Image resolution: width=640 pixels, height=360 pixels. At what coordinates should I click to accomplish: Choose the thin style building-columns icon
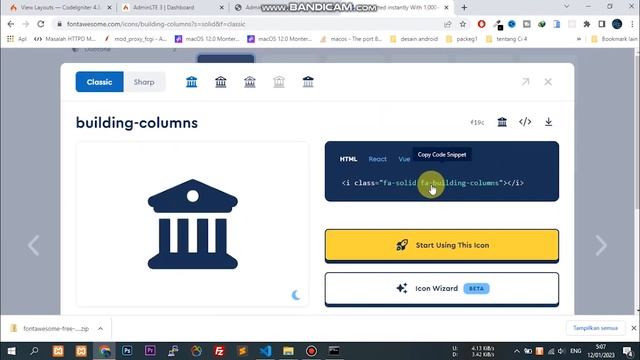(x=279, y=82)
